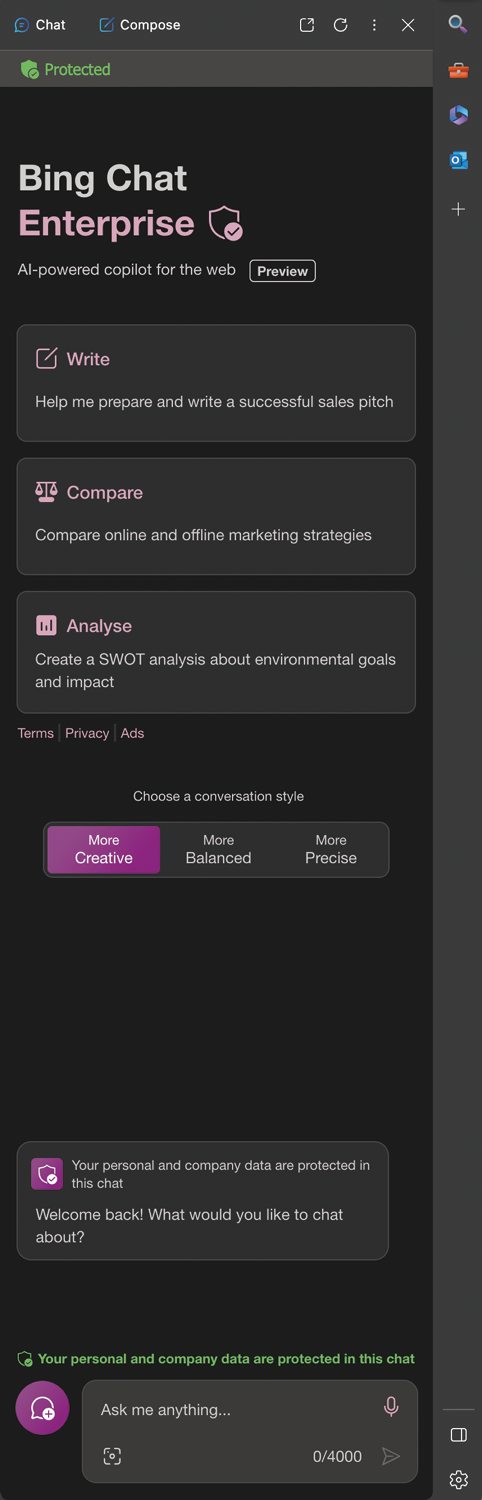
Task: Click the Write sales pitch suggestion
Action: pos(216,383)
